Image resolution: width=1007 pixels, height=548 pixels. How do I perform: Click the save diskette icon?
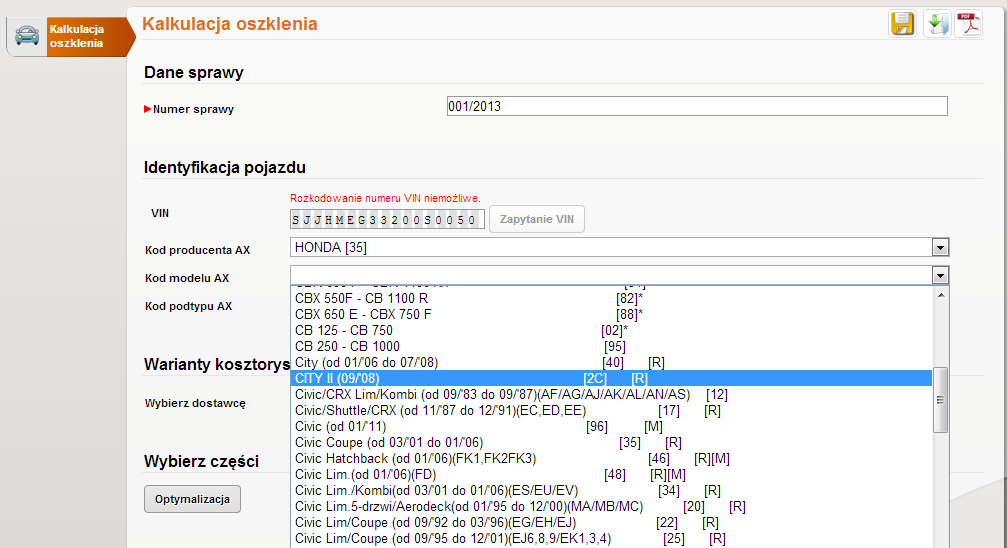pyautogui.click(x=902, y=24)
